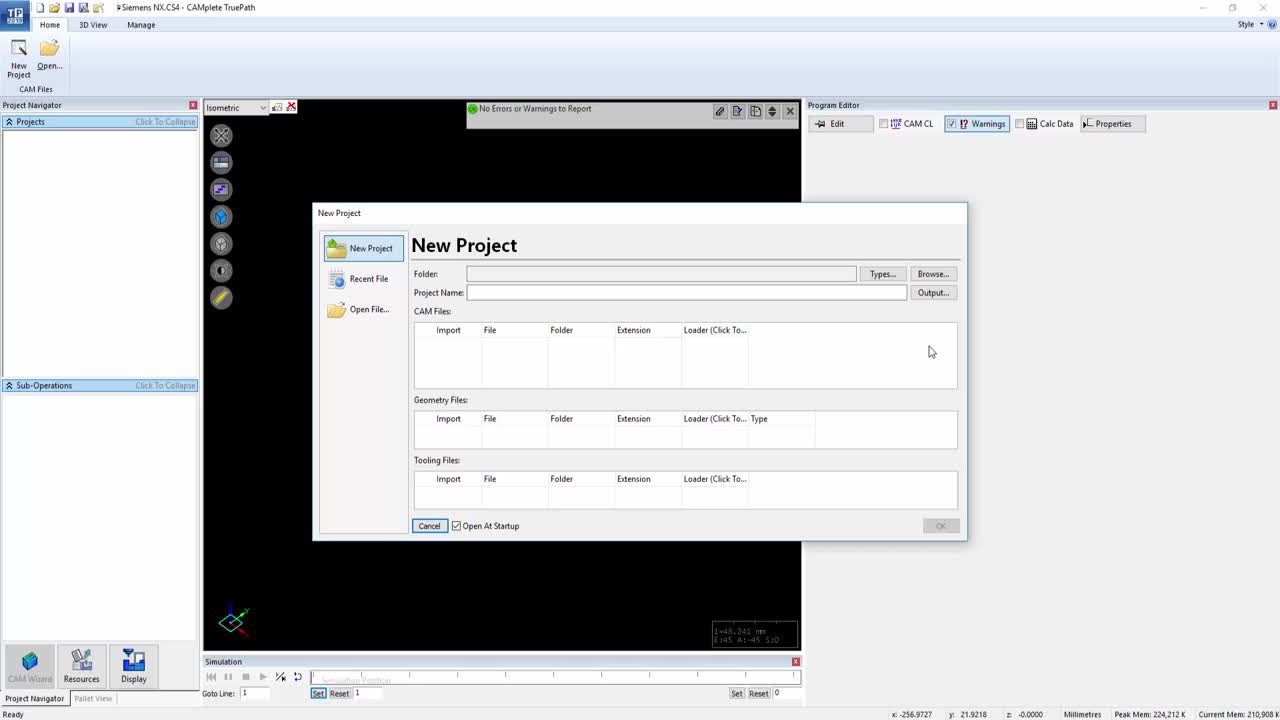1280x720 pixels.
Task: Click Cancel in New Project dialog
Action: coord(429,526)
